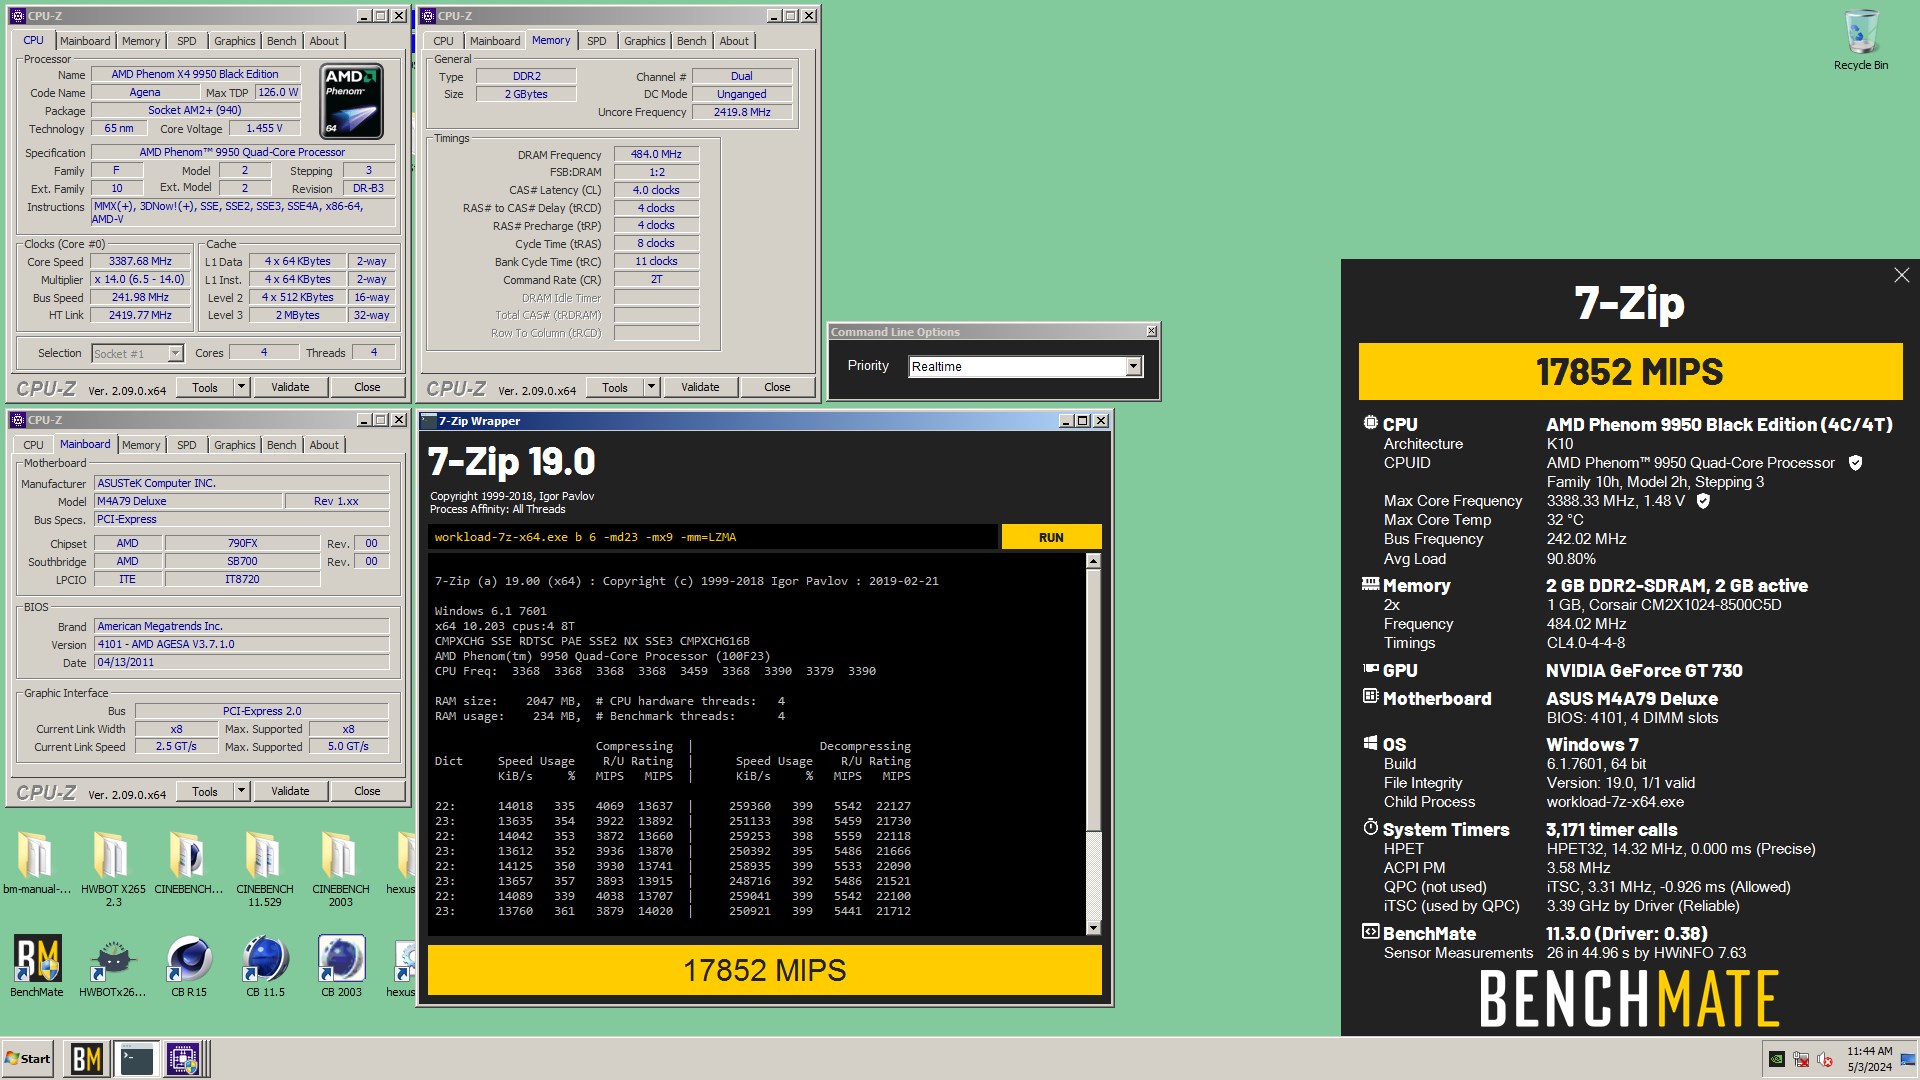Open the bm-manual folder on desktop
Screen dimensions: 1920x1080
37,862
